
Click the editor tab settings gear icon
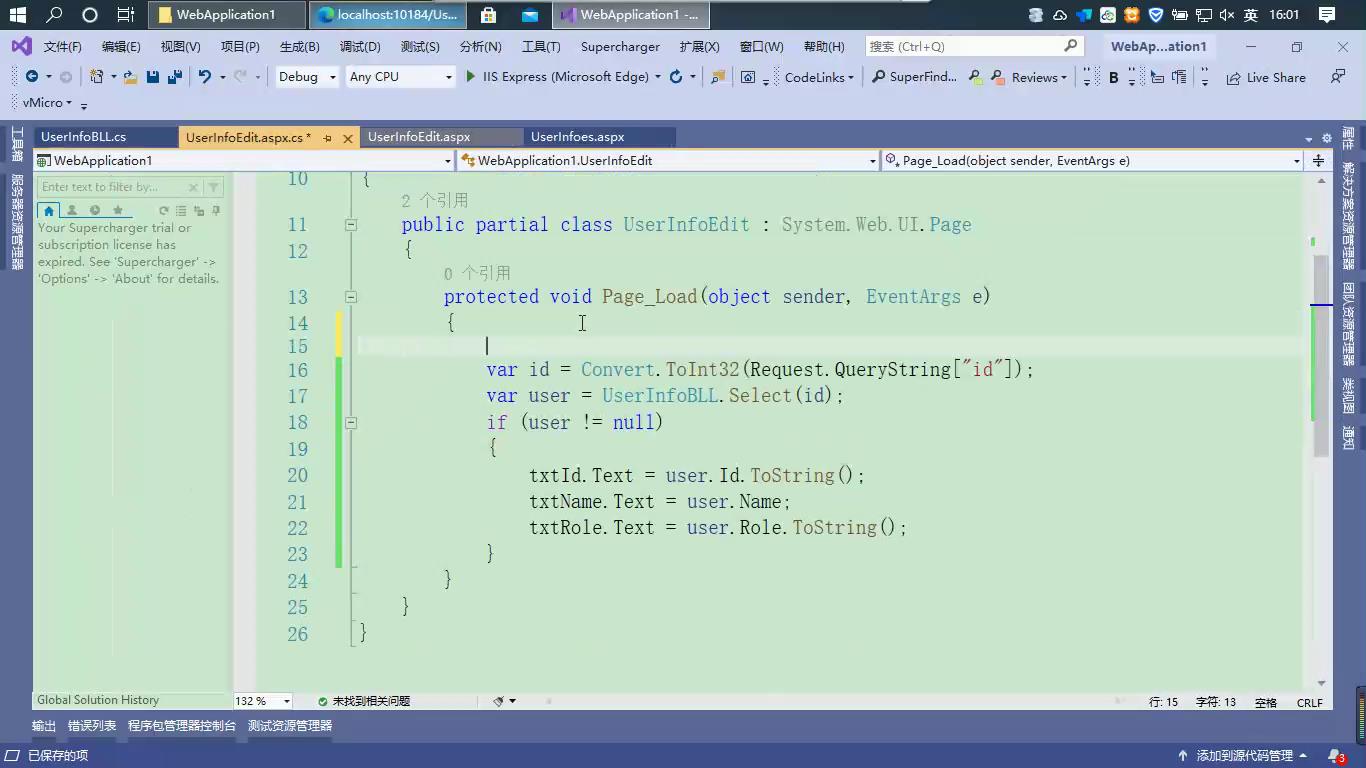point(1327,138)
